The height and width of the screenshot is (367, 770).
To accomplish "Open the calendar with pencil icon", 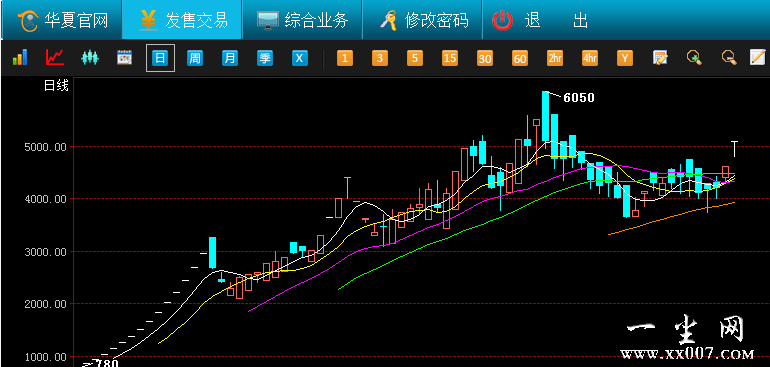I will coord(660,58).
